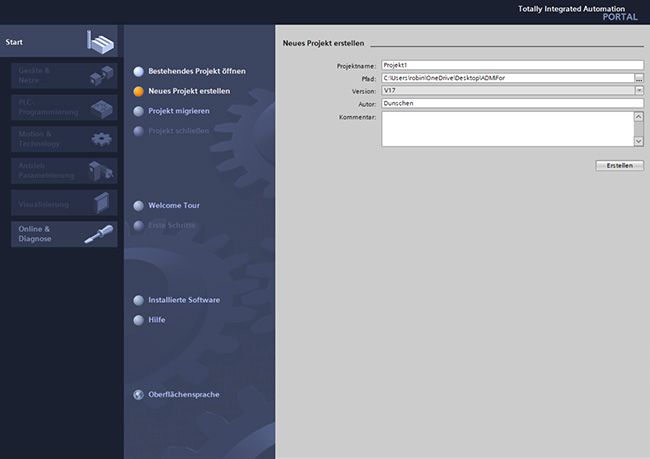Click the bullet icon beside Bestehendes Projekt öffnen
Image resolution: width=650 pixels, height=459 pixels.
click(139, 71)
